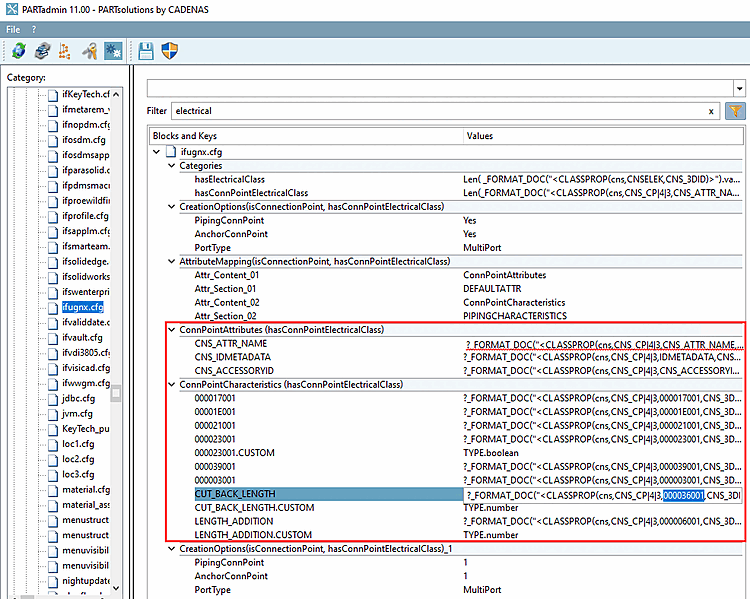Screen dimensions: 750x599
Task: Collapse the AttributeMapping block
Action: pyautogui.click(x=171, y=261)
